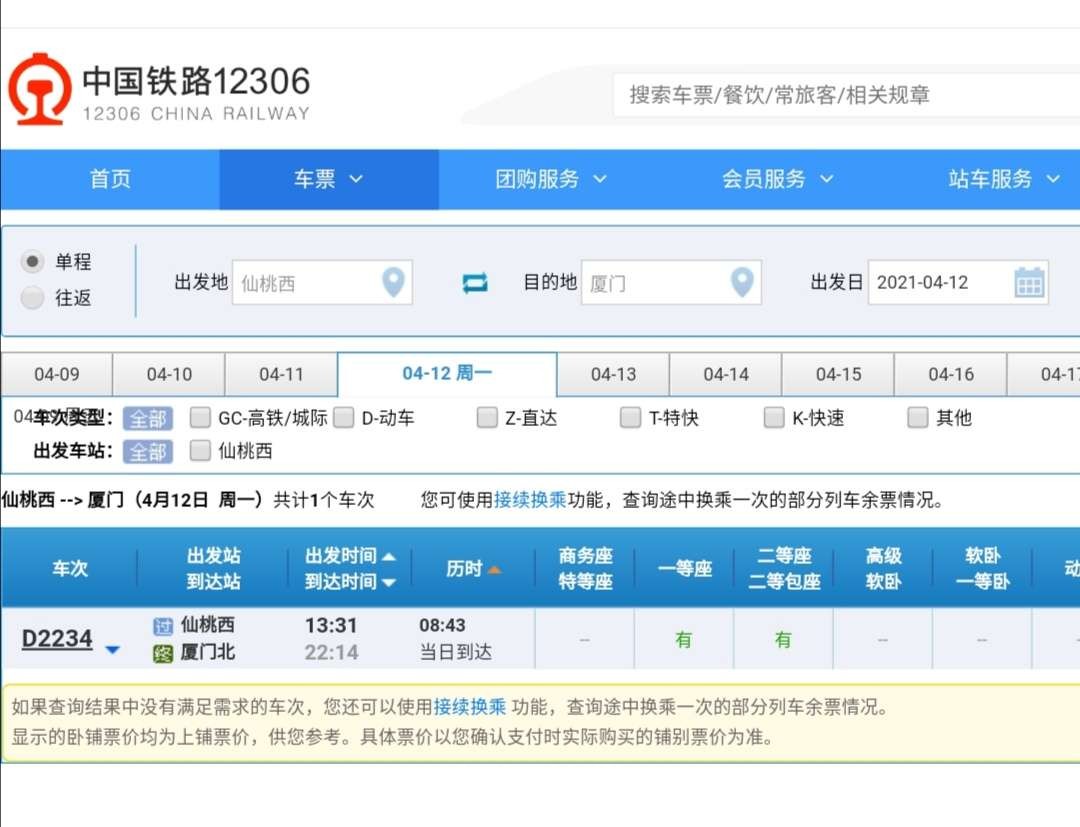Screen dimensions: 1080x827
Task: Select the 04-14 date tab
Action: tap(725, 375)
